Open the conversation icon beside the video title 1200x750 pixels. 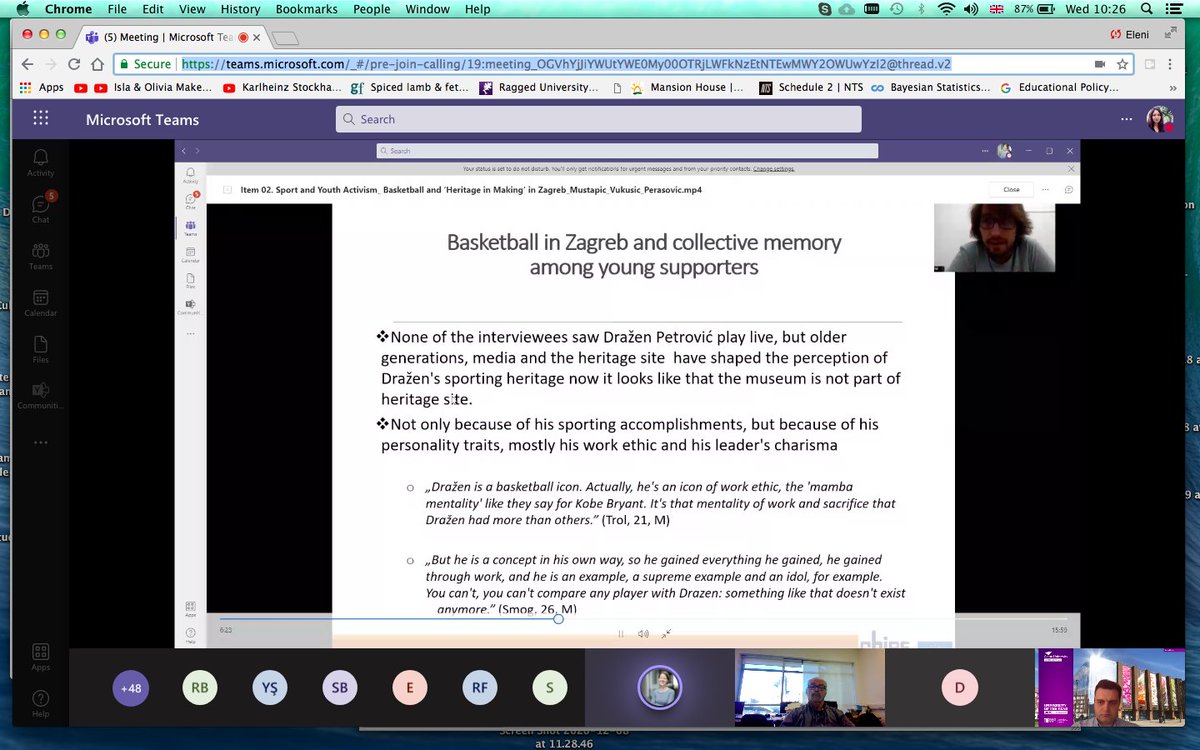tap(1068, 189)
